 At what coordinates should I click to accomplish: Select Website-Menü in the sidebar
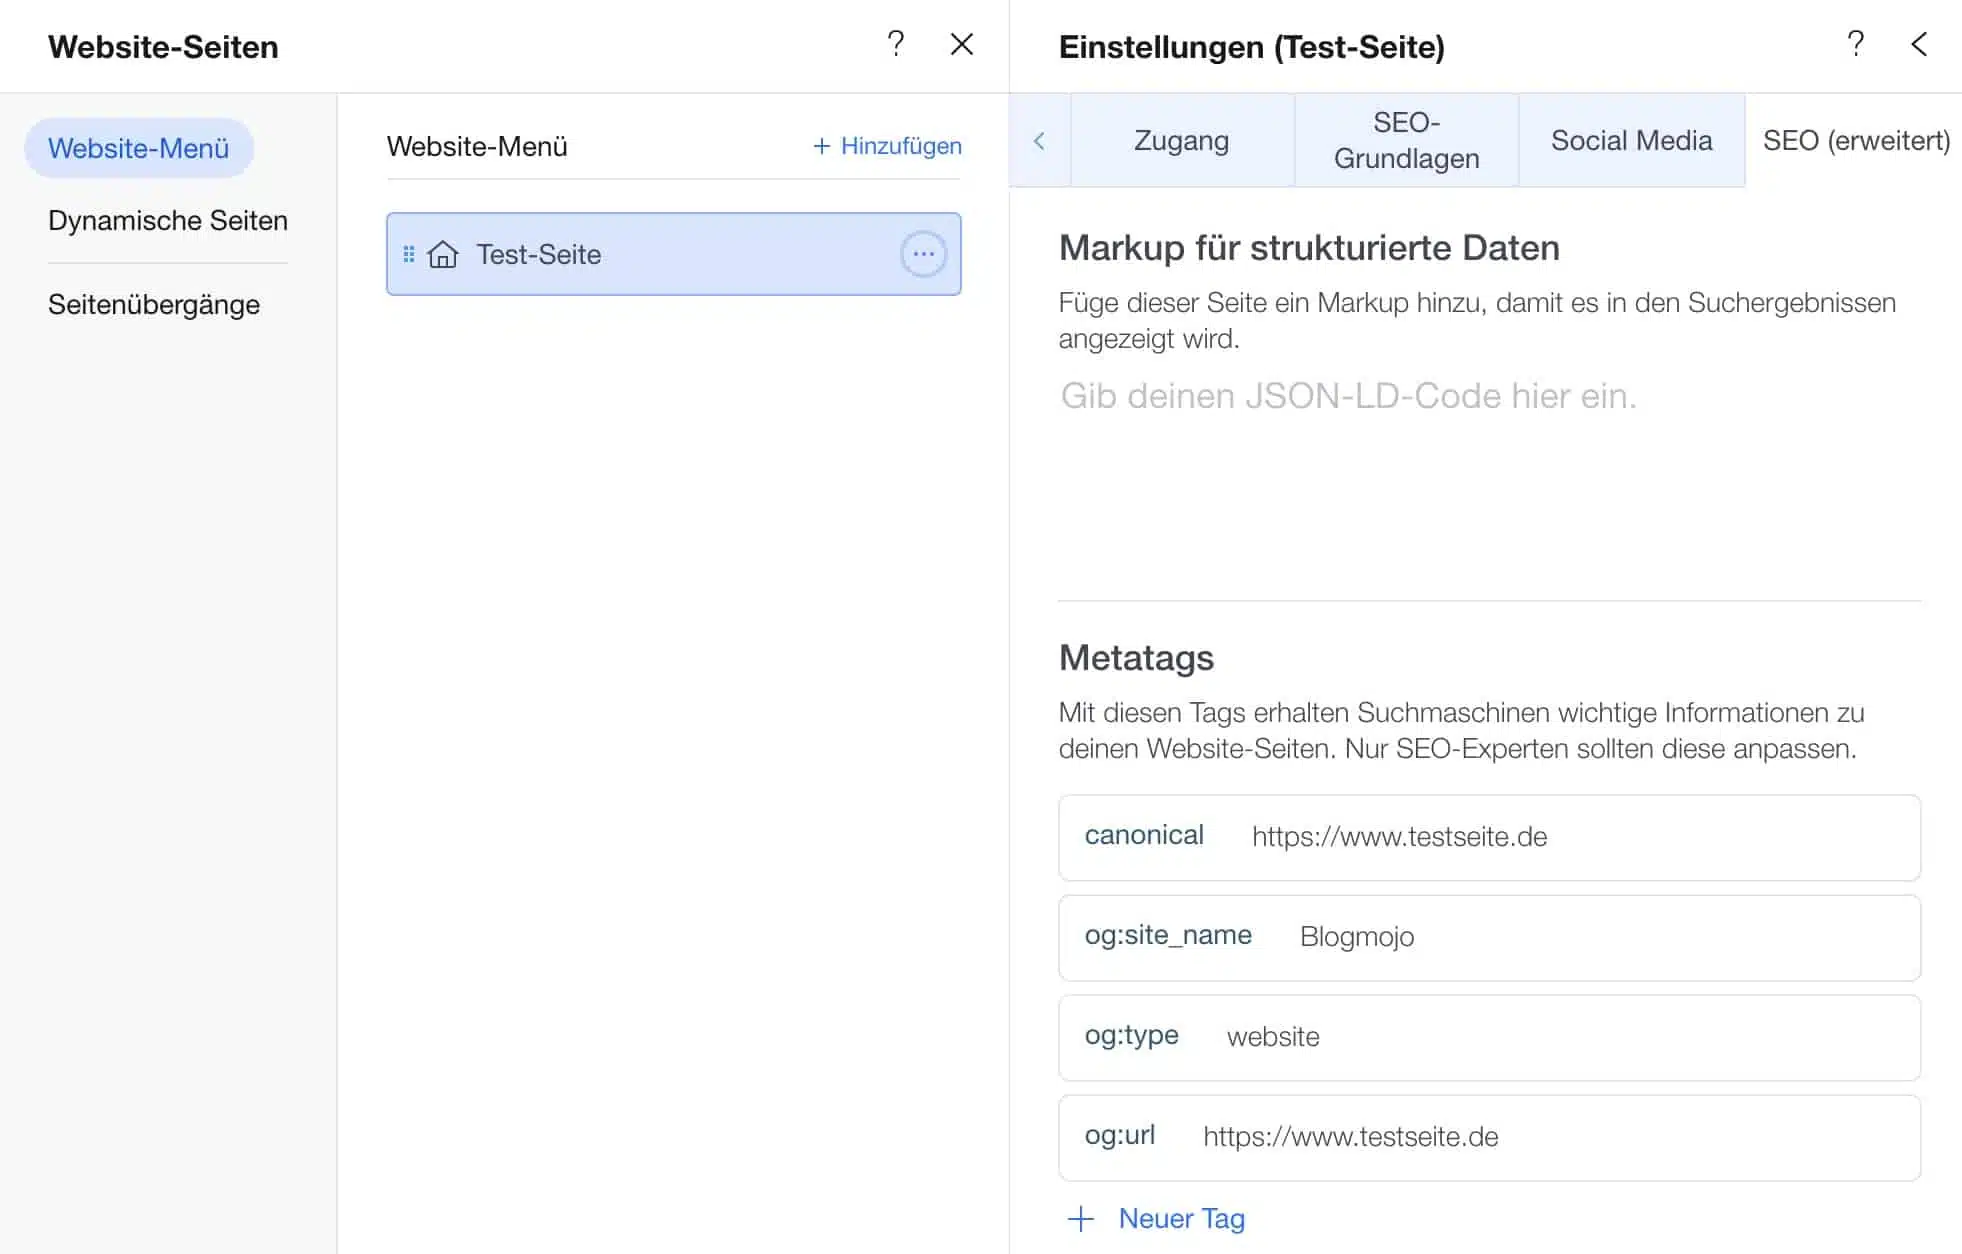click(139, 147)
